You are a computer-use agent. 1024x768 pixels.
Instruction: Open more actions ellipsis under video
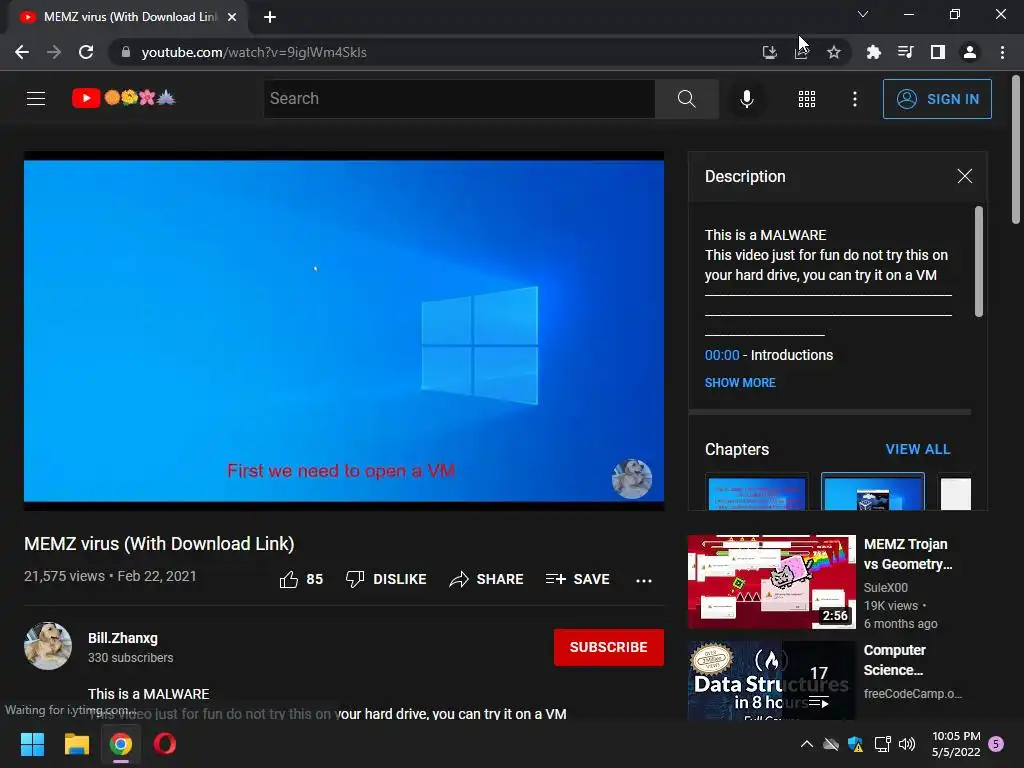click(644, 580)
